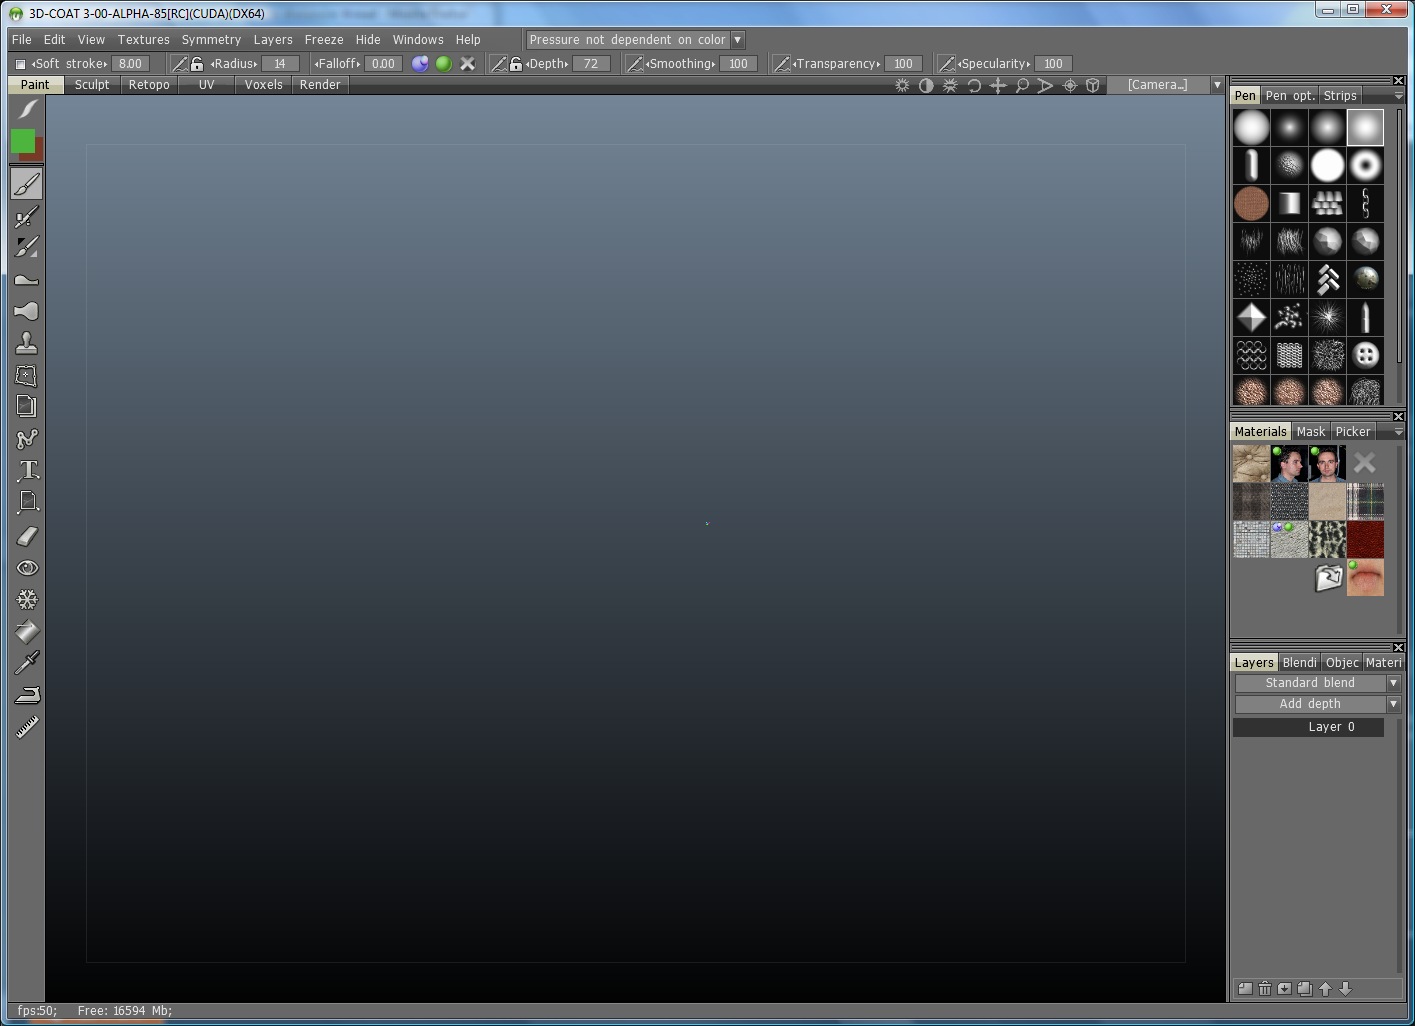Screen dimensions: 1415x1026
Task: Choose the lips material thumbnail
Action: 1365,578
